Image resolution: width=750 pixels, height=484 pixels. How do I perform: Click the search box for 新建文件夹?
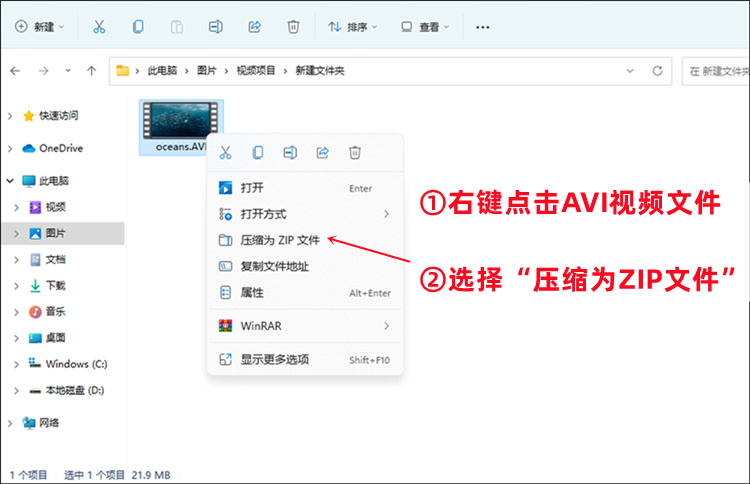(x=716, y=71)
